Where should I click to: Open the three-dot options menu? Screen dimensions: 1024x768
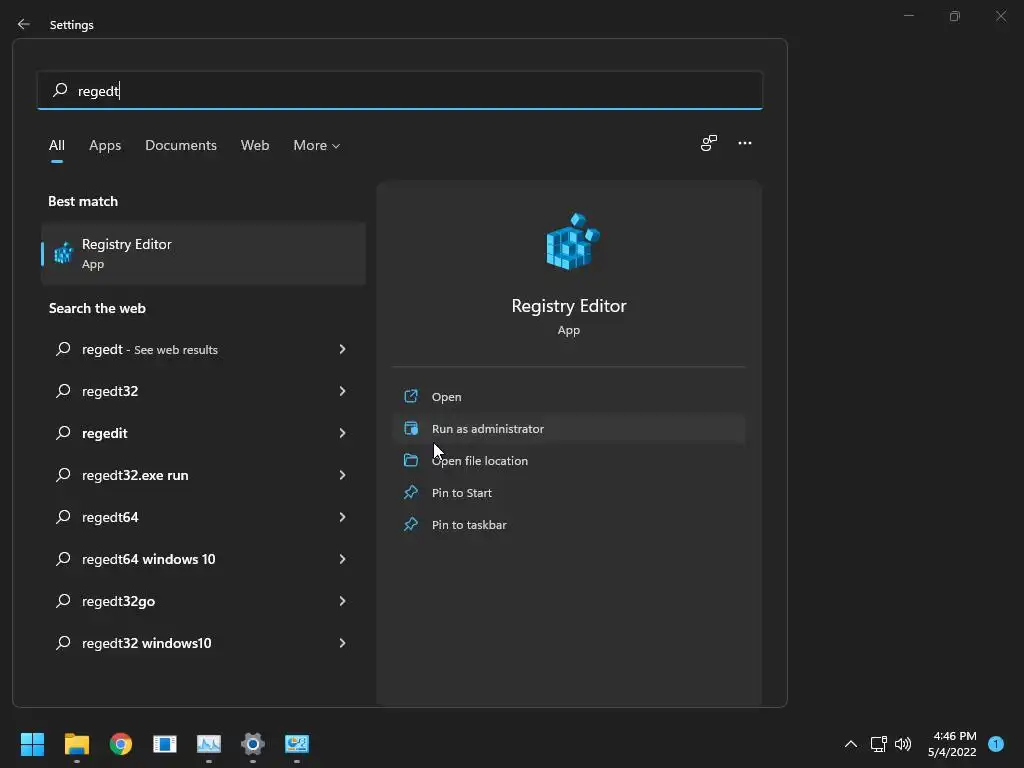pyautogui.click(x=744, y=143)
